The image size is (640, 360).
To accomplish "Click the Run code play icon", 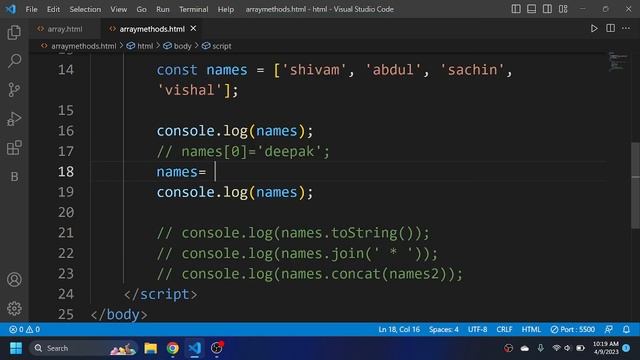I will (594, 29).
